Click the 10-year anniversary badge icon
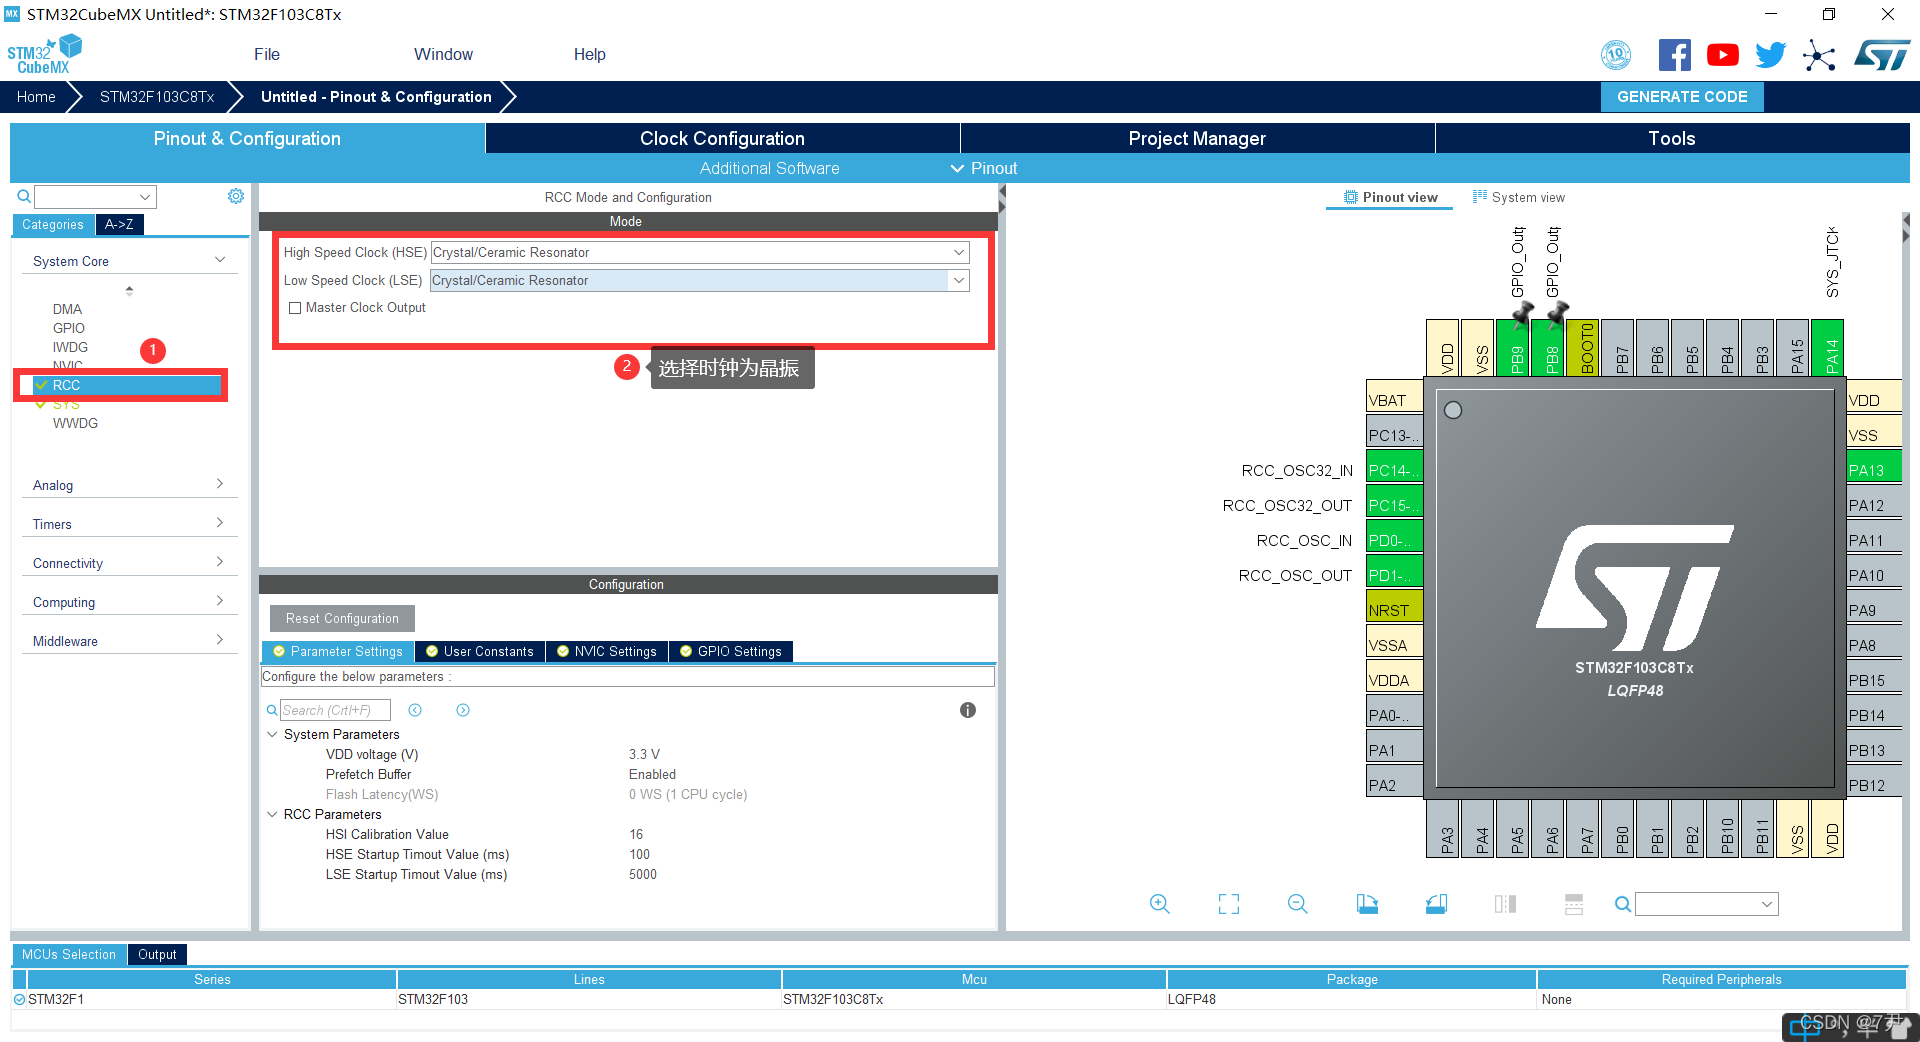The image size is (1920, 1042). click(1616, 55)
